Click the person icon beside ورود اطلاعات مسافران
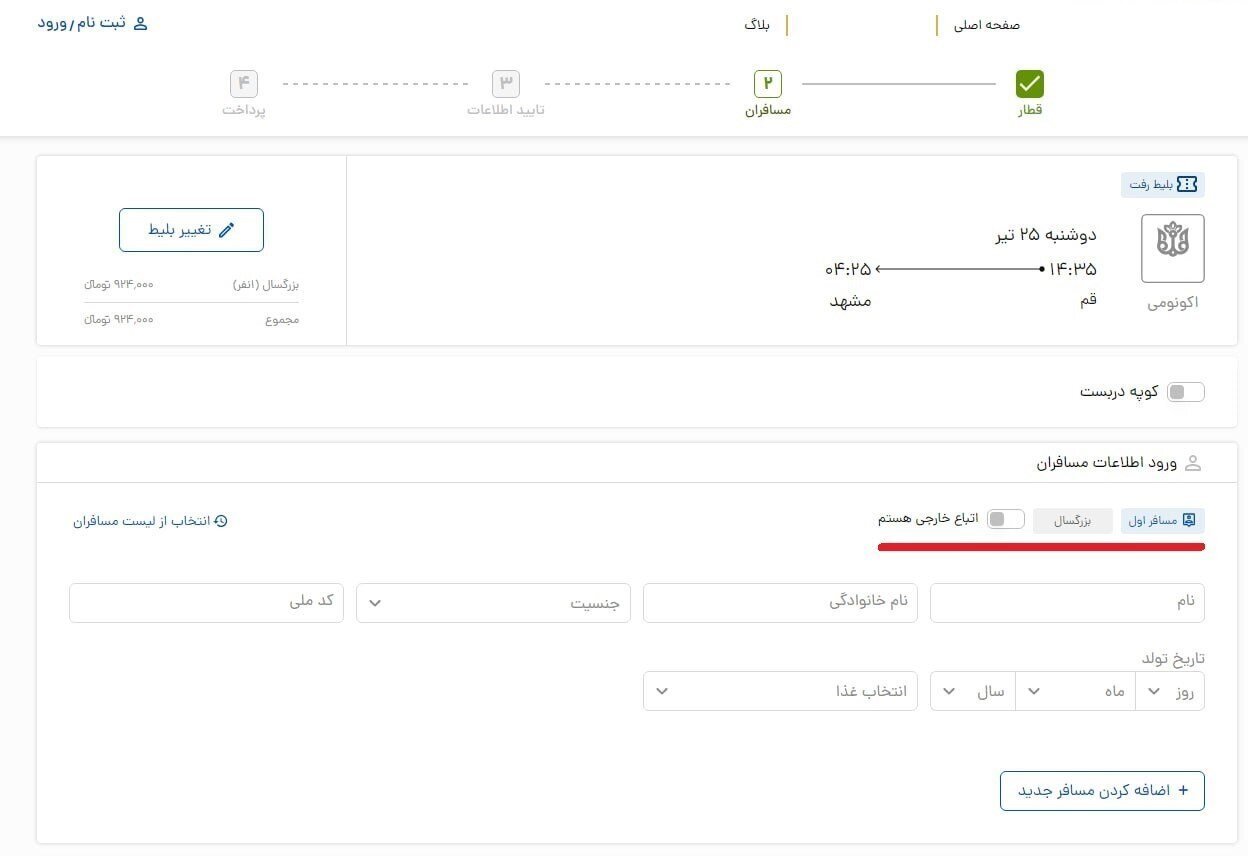The image size is (1248, 856). click(x=1192, y=462)
